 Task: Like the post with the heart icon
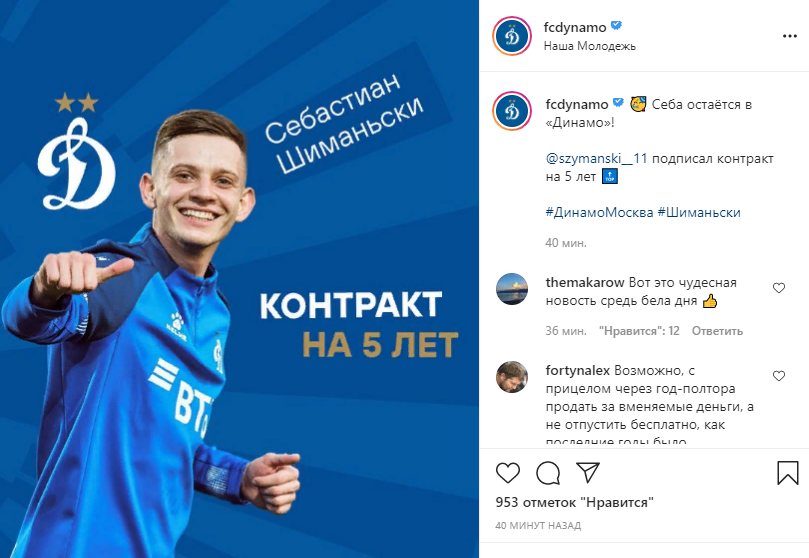pos(508,472)
